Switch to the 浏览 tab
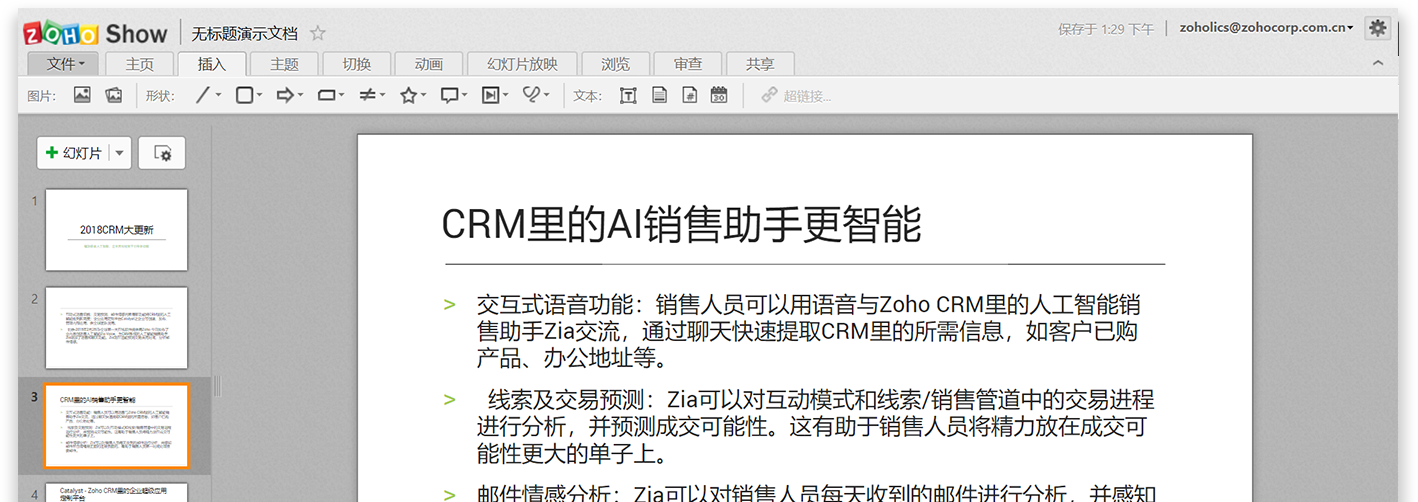The height and width of the screenshot is (502, 1418). 615,64
